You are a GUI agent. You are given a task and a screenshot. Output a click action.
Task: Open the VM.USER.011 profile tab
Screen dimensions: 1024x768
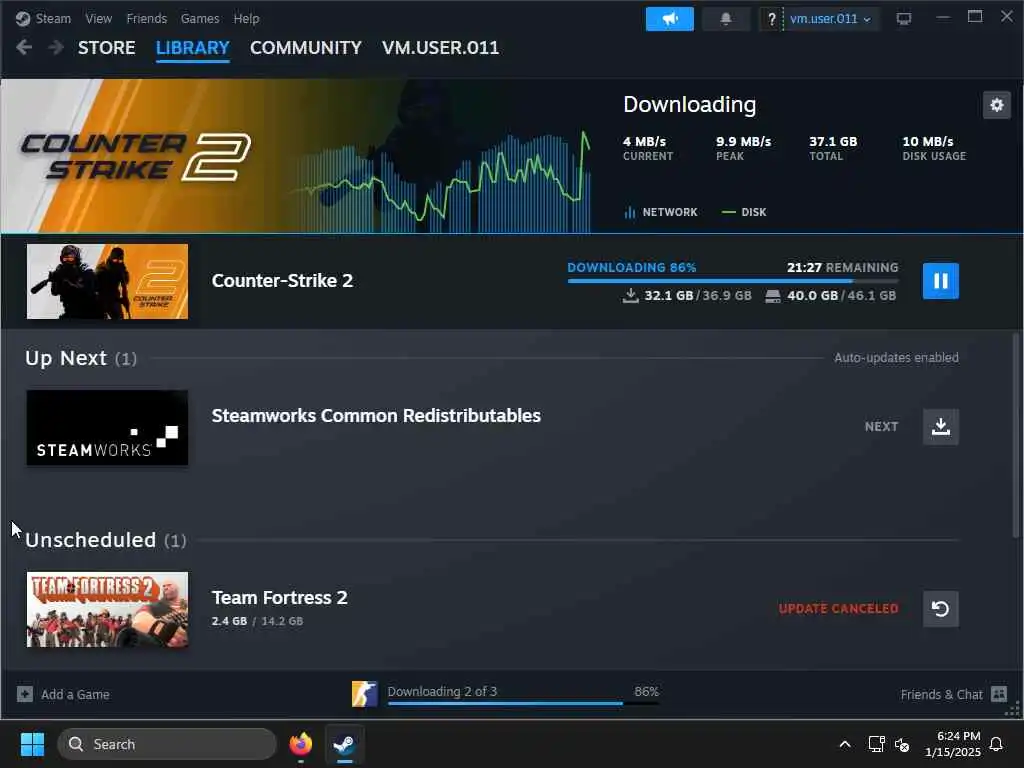click(440, 48)
